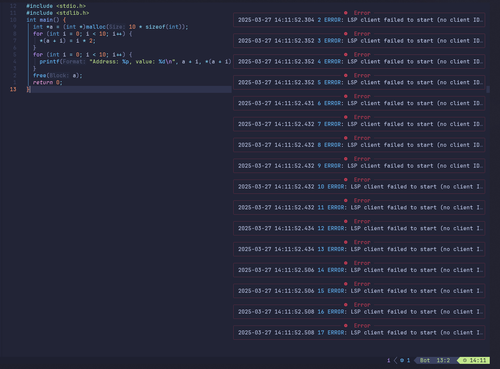The width and height of the screenshot is (500, 369).
Task: Select the '5 ERROR: LSP client failed' message
Action: (x=360, y=82)
